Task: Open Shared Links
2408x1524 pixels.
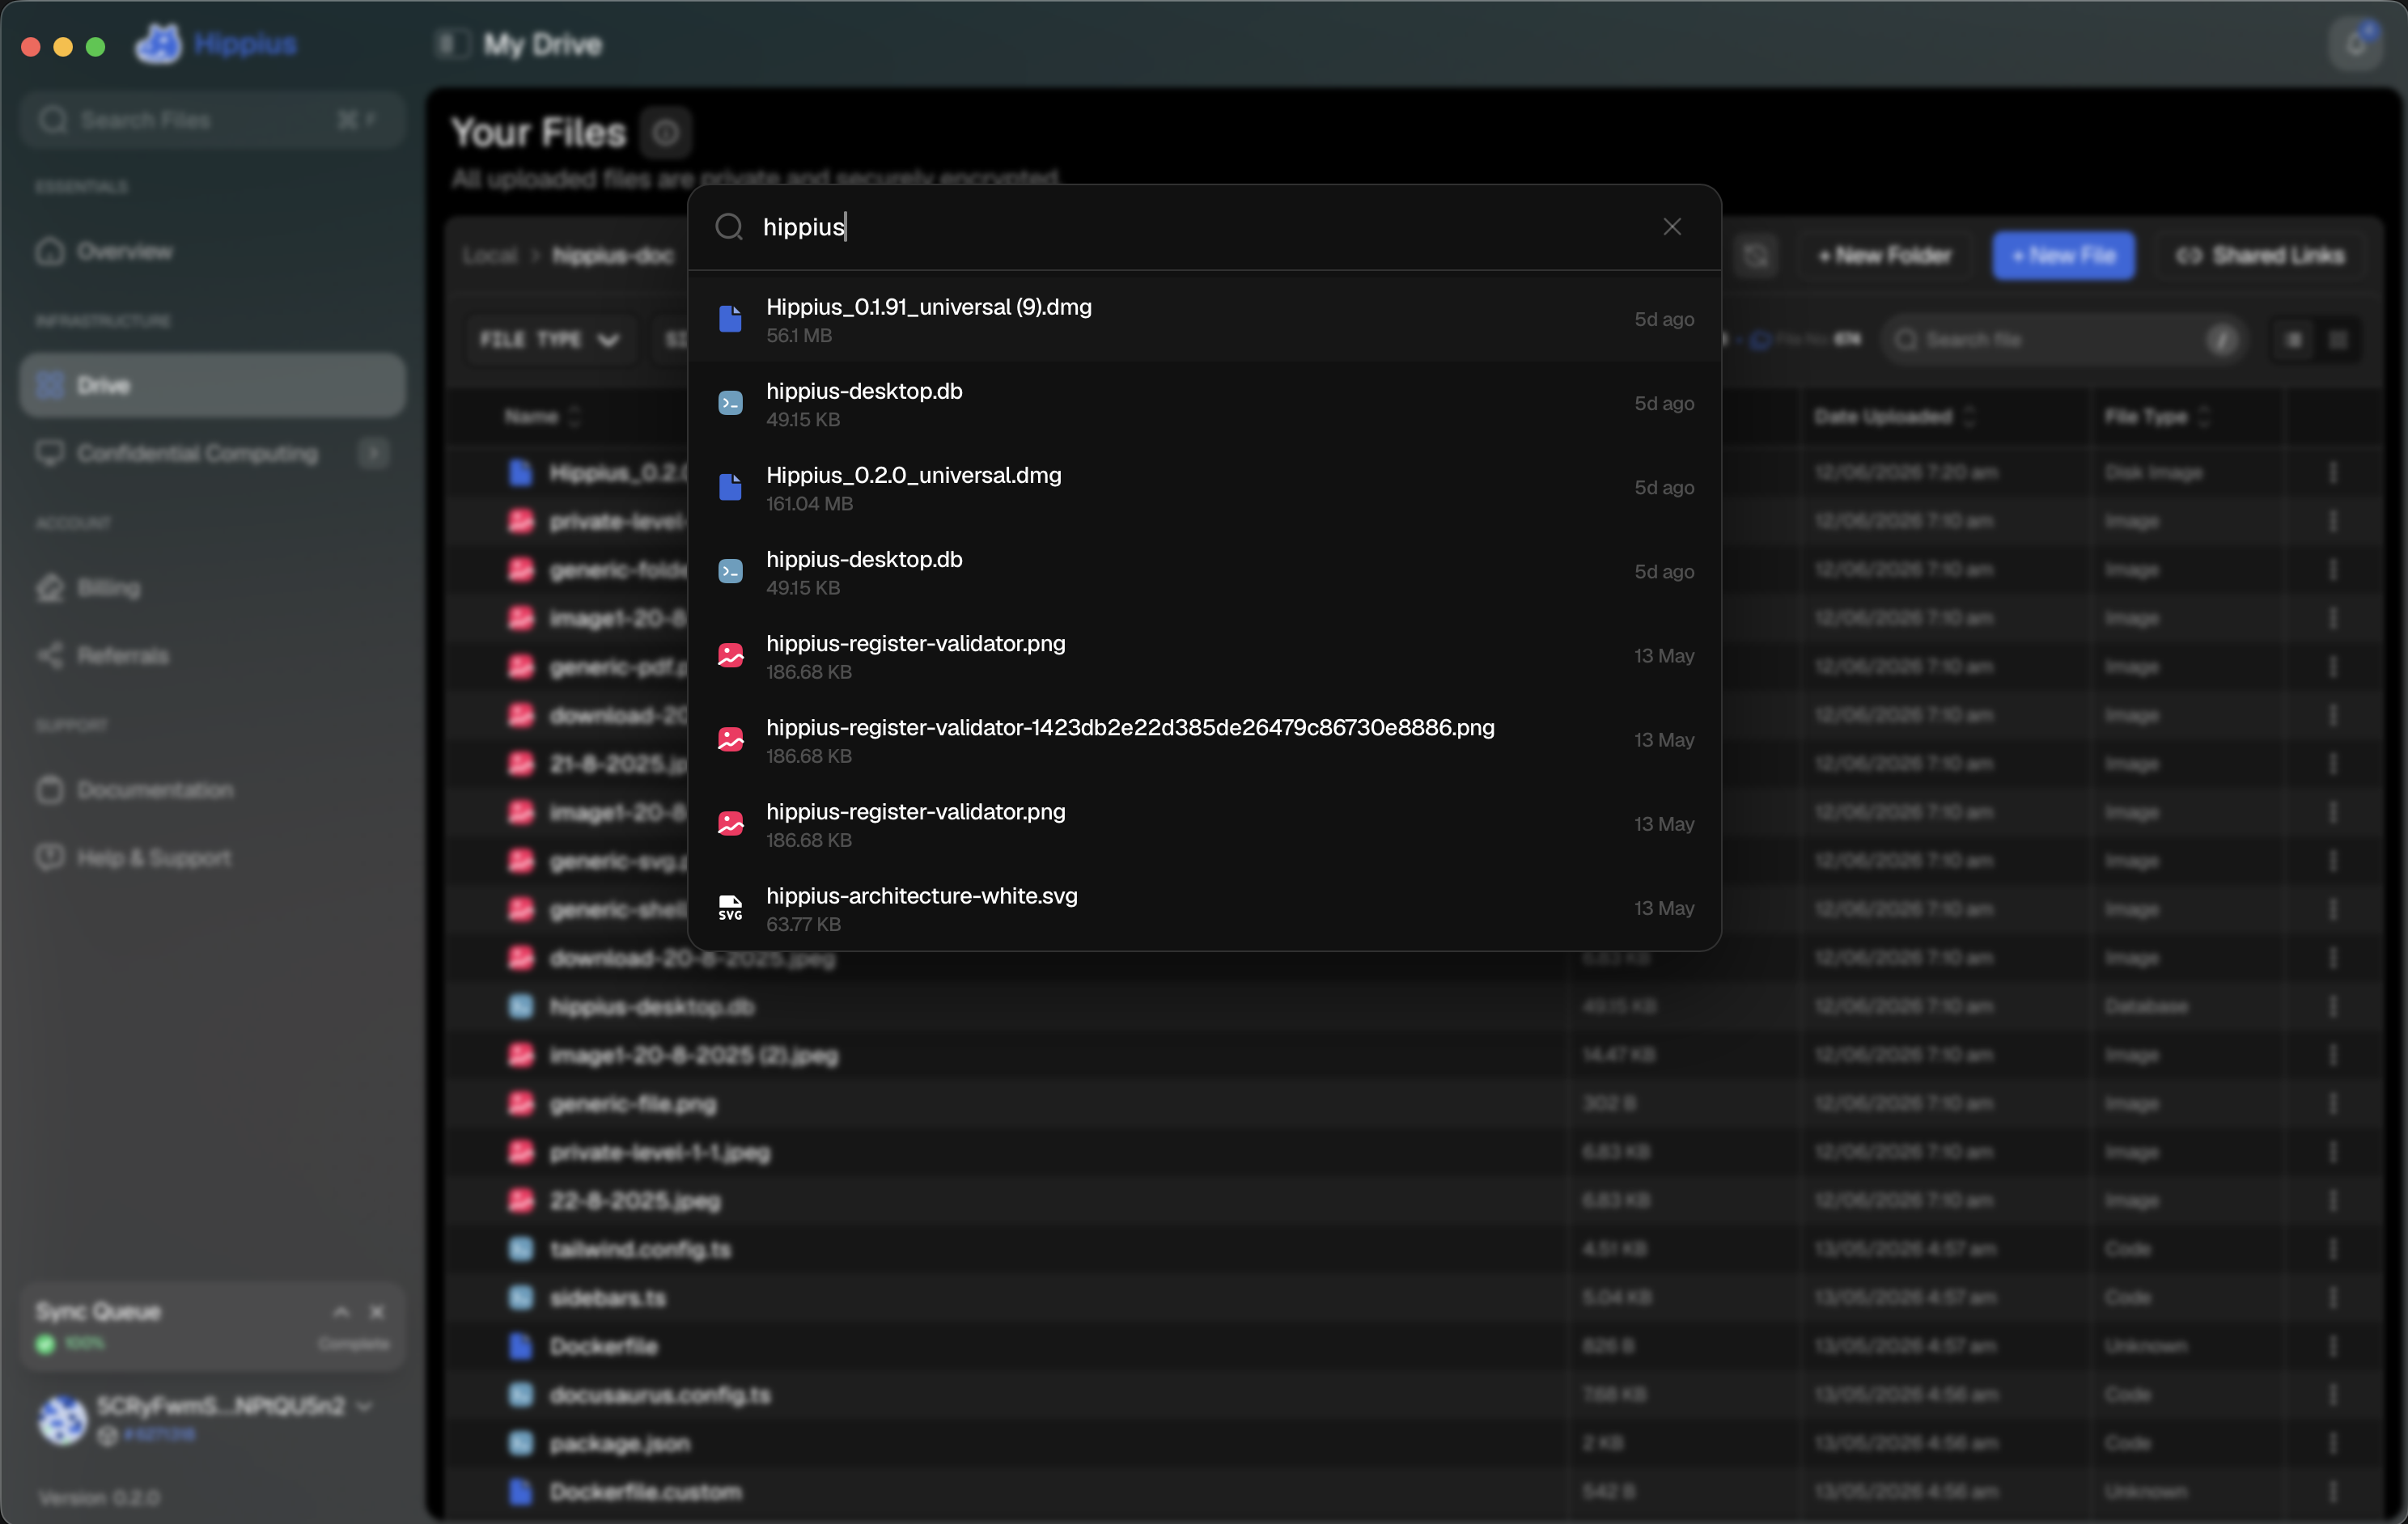Action: (x=2260, y=256)
